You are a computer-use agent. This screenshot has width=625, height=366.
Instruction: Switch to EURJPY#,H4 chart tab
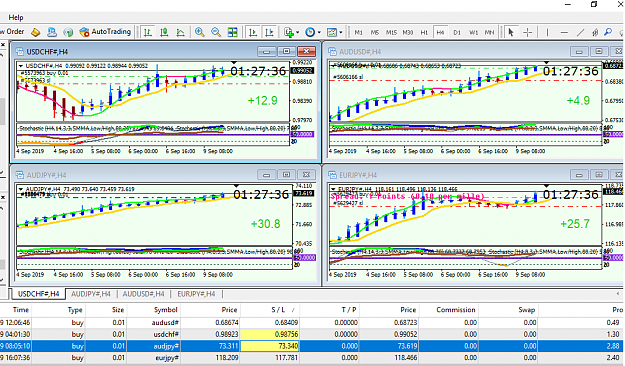(x=196, y=294)
